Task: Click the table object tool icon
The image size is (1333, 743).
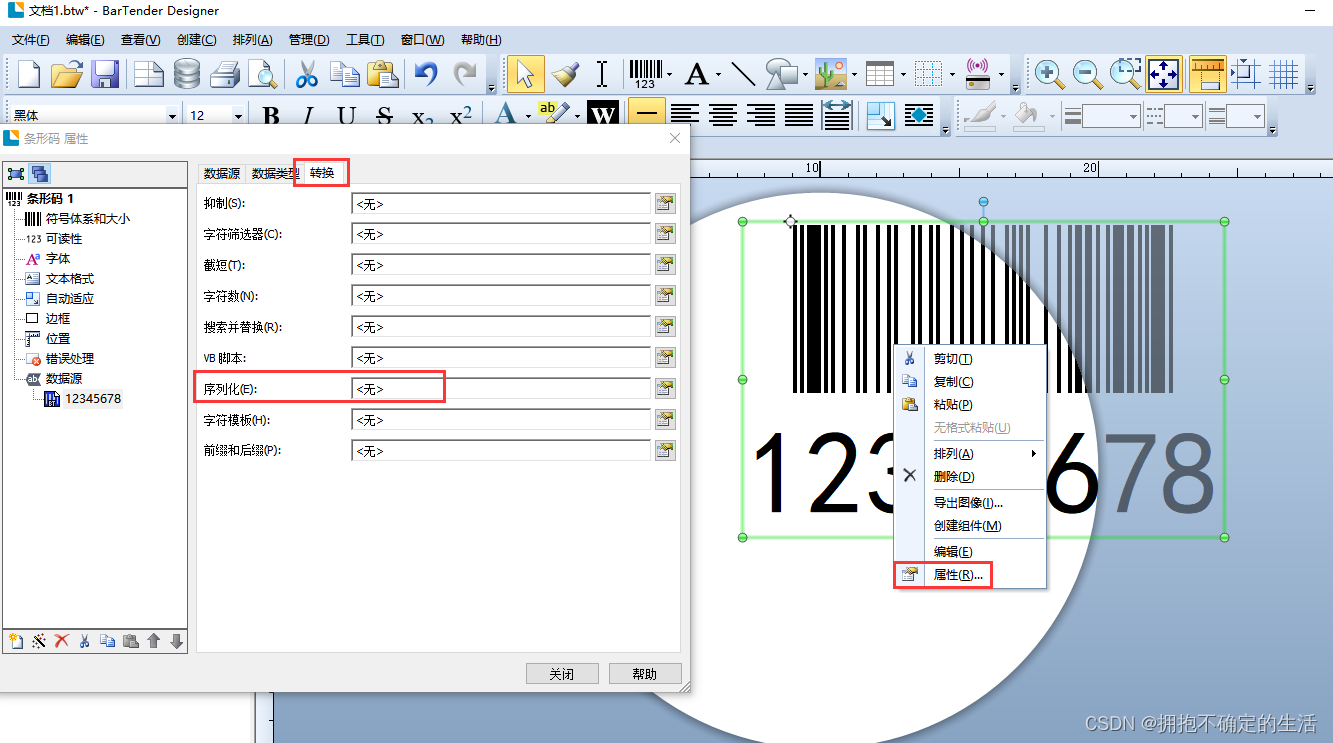Action: click(880, 74)
